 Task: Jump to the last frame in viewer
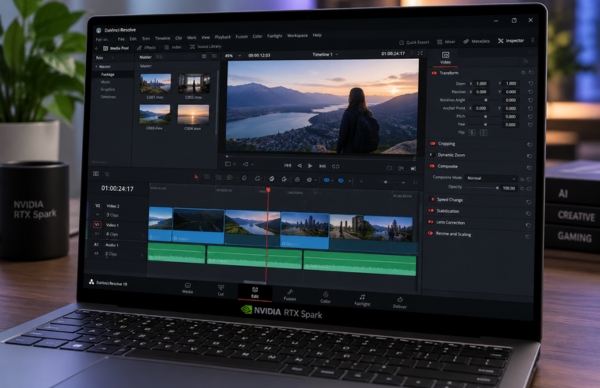click(323, 166)
